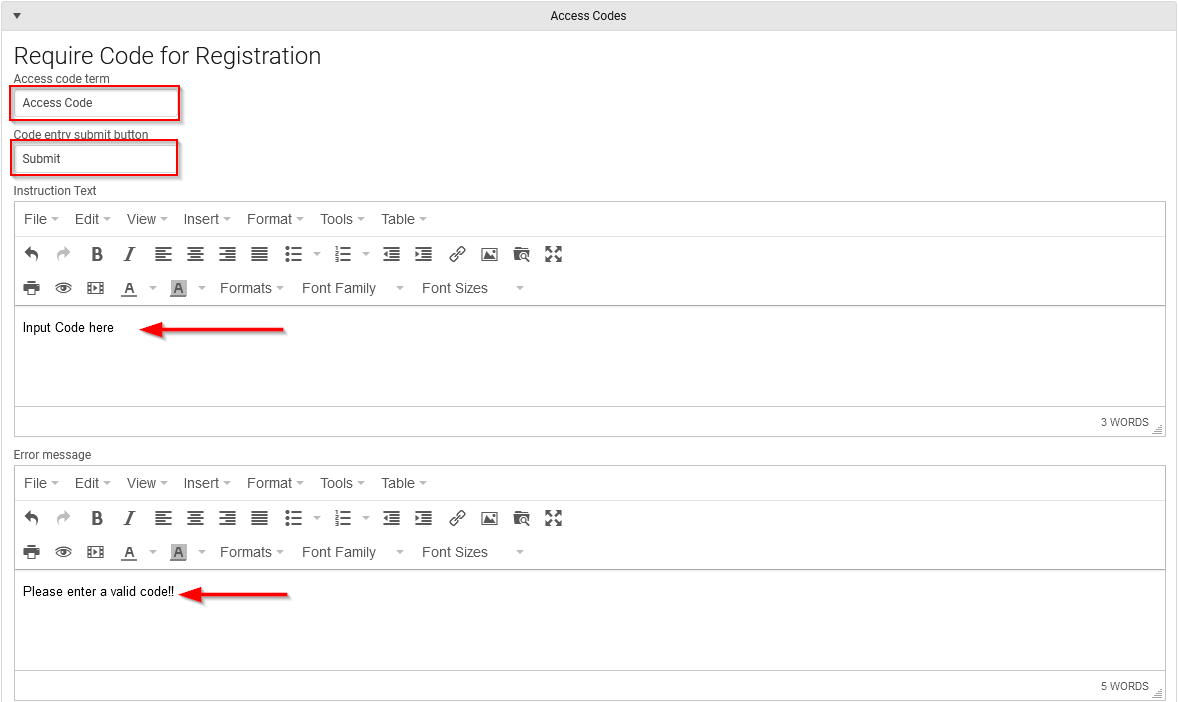Open Font Sizes dropdown in Error message editor
The height and width of the screenshot is (702, 1178).
tap(473, 552)
